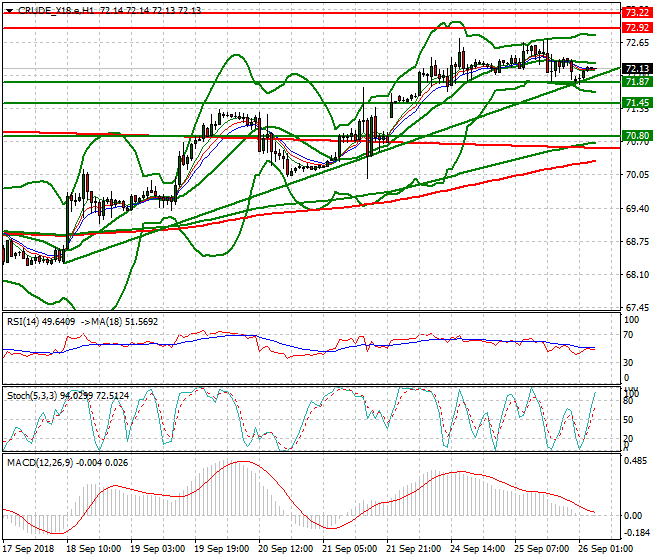Click the MACD 0.485 scale value

point(636,461)
